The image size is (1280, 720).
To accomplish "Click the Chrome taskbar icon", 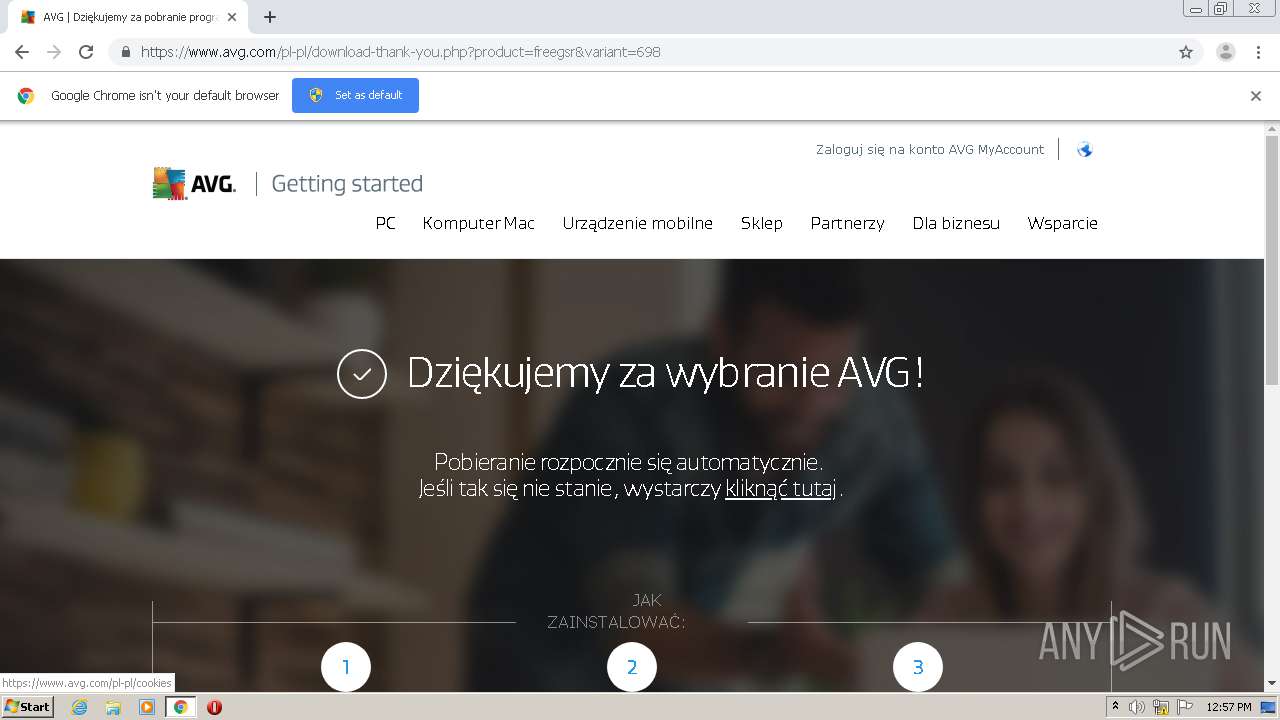I will point(180,707).
